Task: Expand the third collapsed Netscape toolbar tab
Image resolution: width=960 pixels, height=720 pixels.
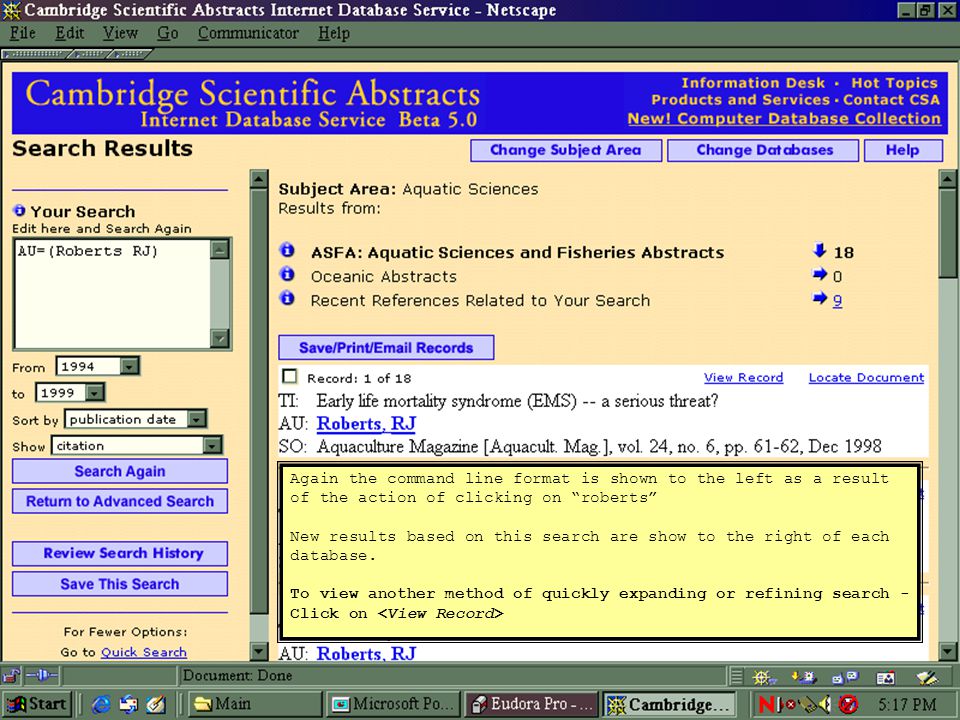Action: coord(130,54)
